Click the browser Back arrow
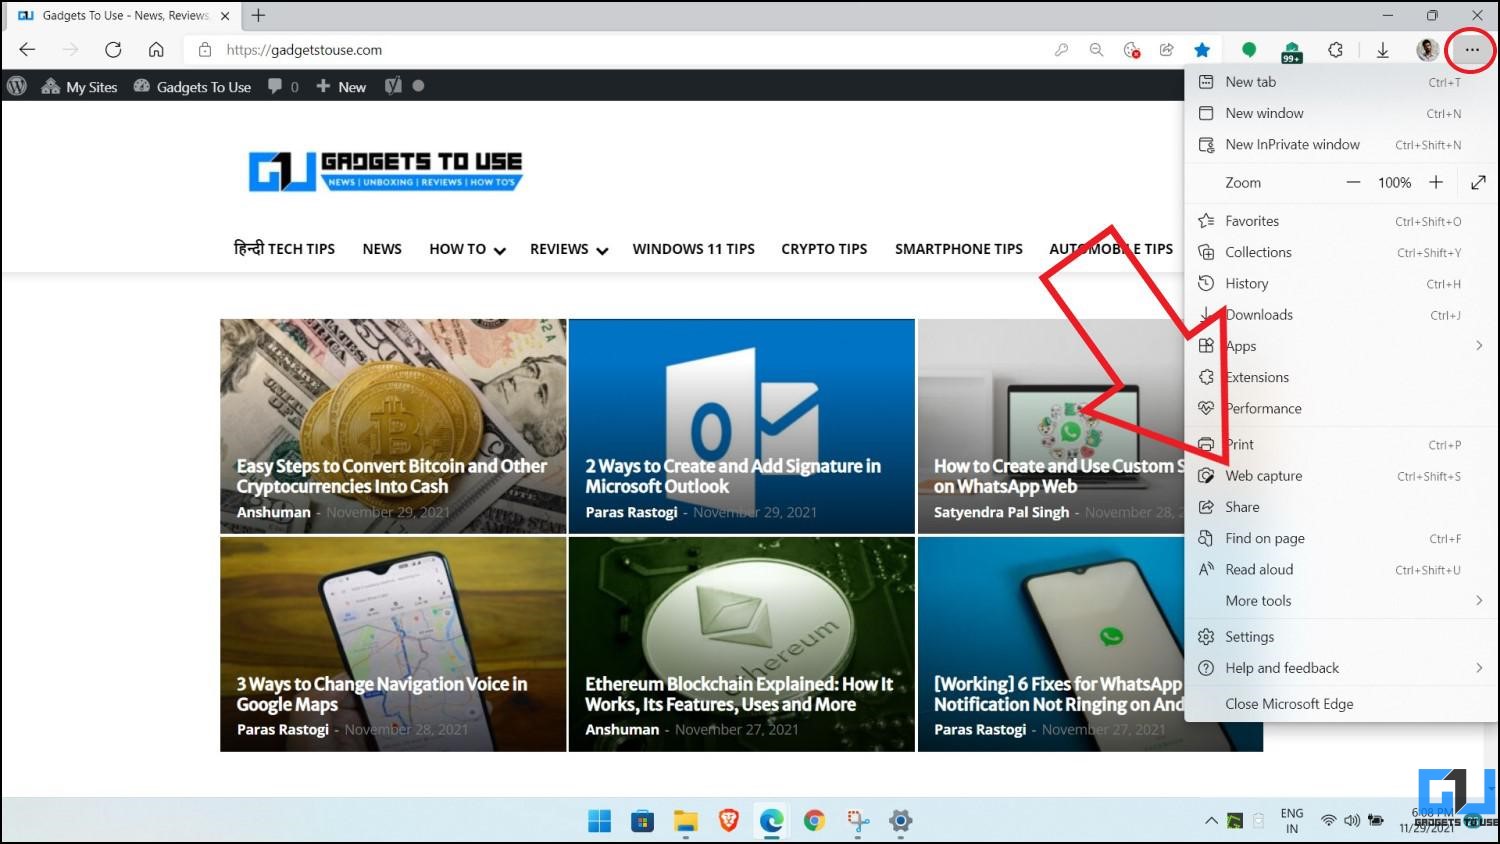Screen dimensions: 1500x844 (x=27, y=50)
